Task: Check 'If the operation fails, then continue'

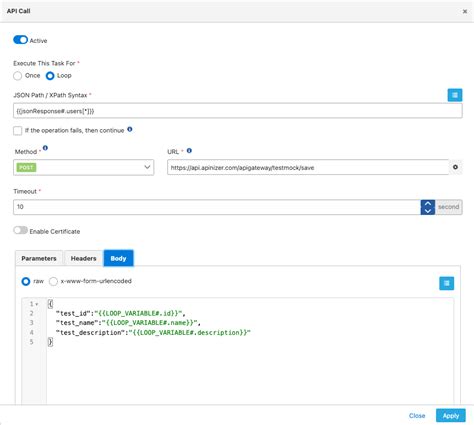Action: point(18,130)
